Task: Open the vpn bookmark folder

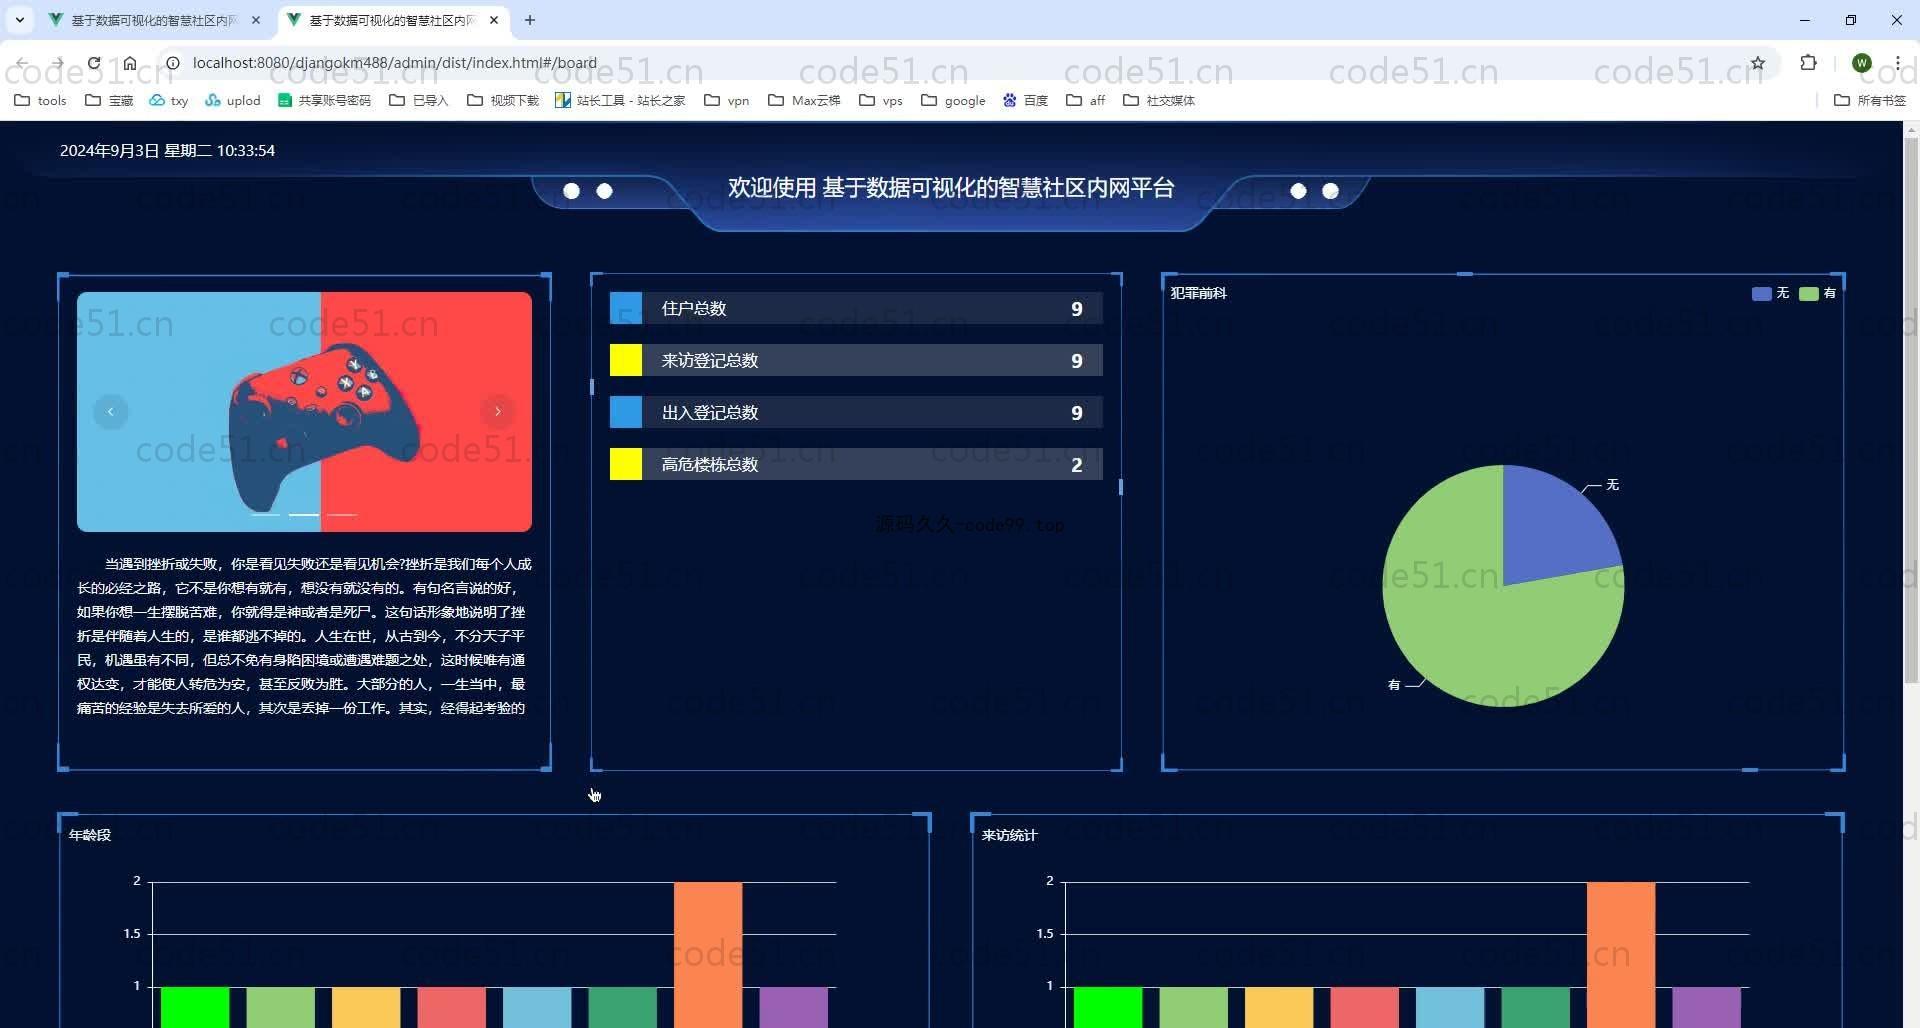Action: [x=727, y=100]
